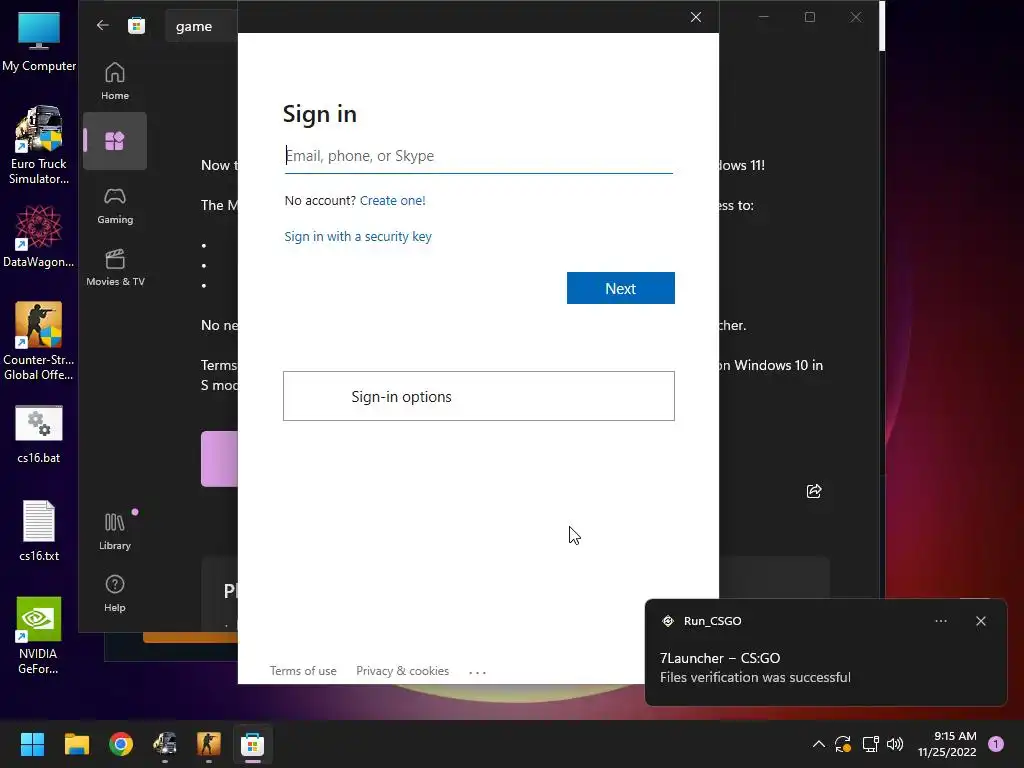The height and width of the screenshot is (768, 1024).
Task: Select DataWagon desktop shortcut
Action: coord(39,236)
